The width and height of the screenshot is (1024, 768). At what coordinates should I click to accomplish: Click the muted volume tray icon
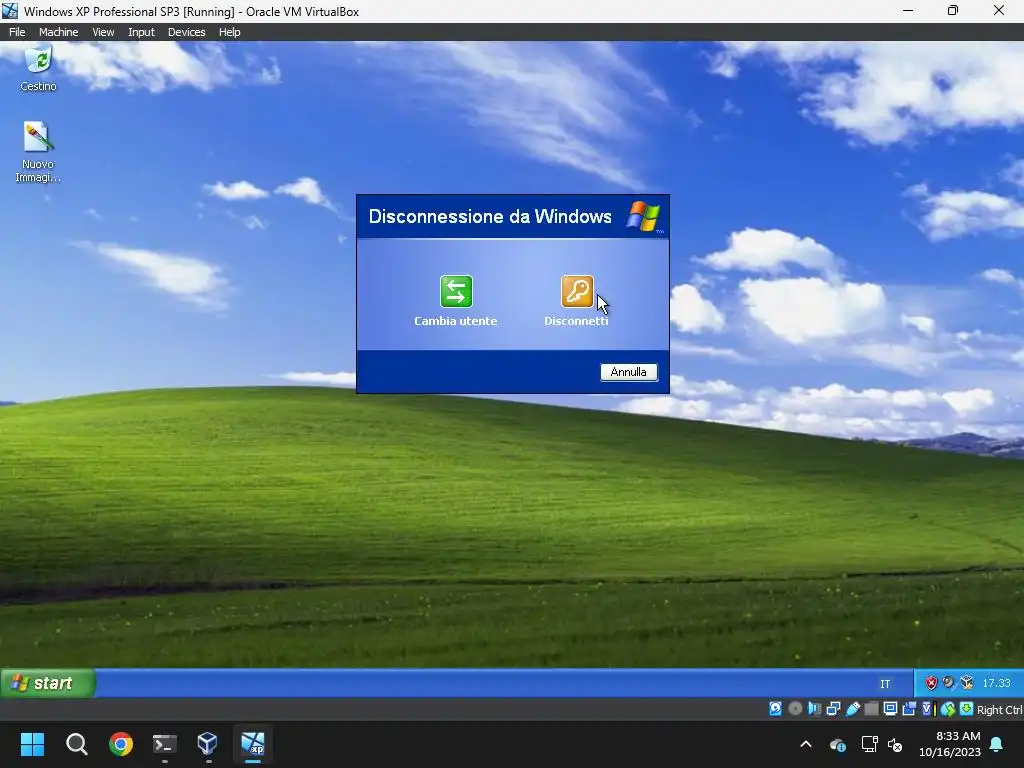pos(895,744)
